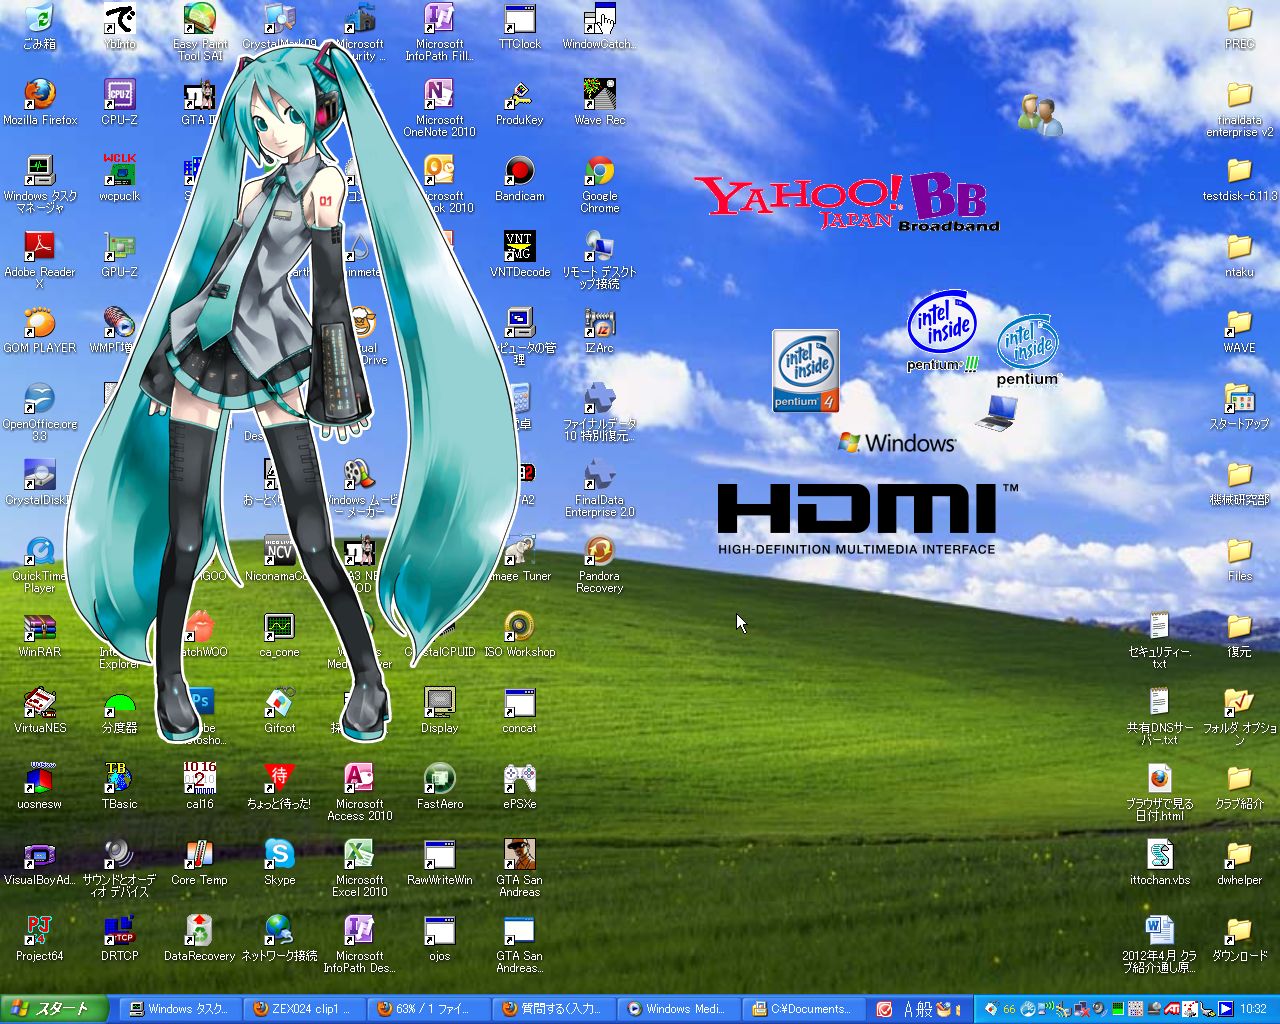1280x1024 pixels.
Task: Open the ePSXe emulator shortcut
Action: point(520,786)
